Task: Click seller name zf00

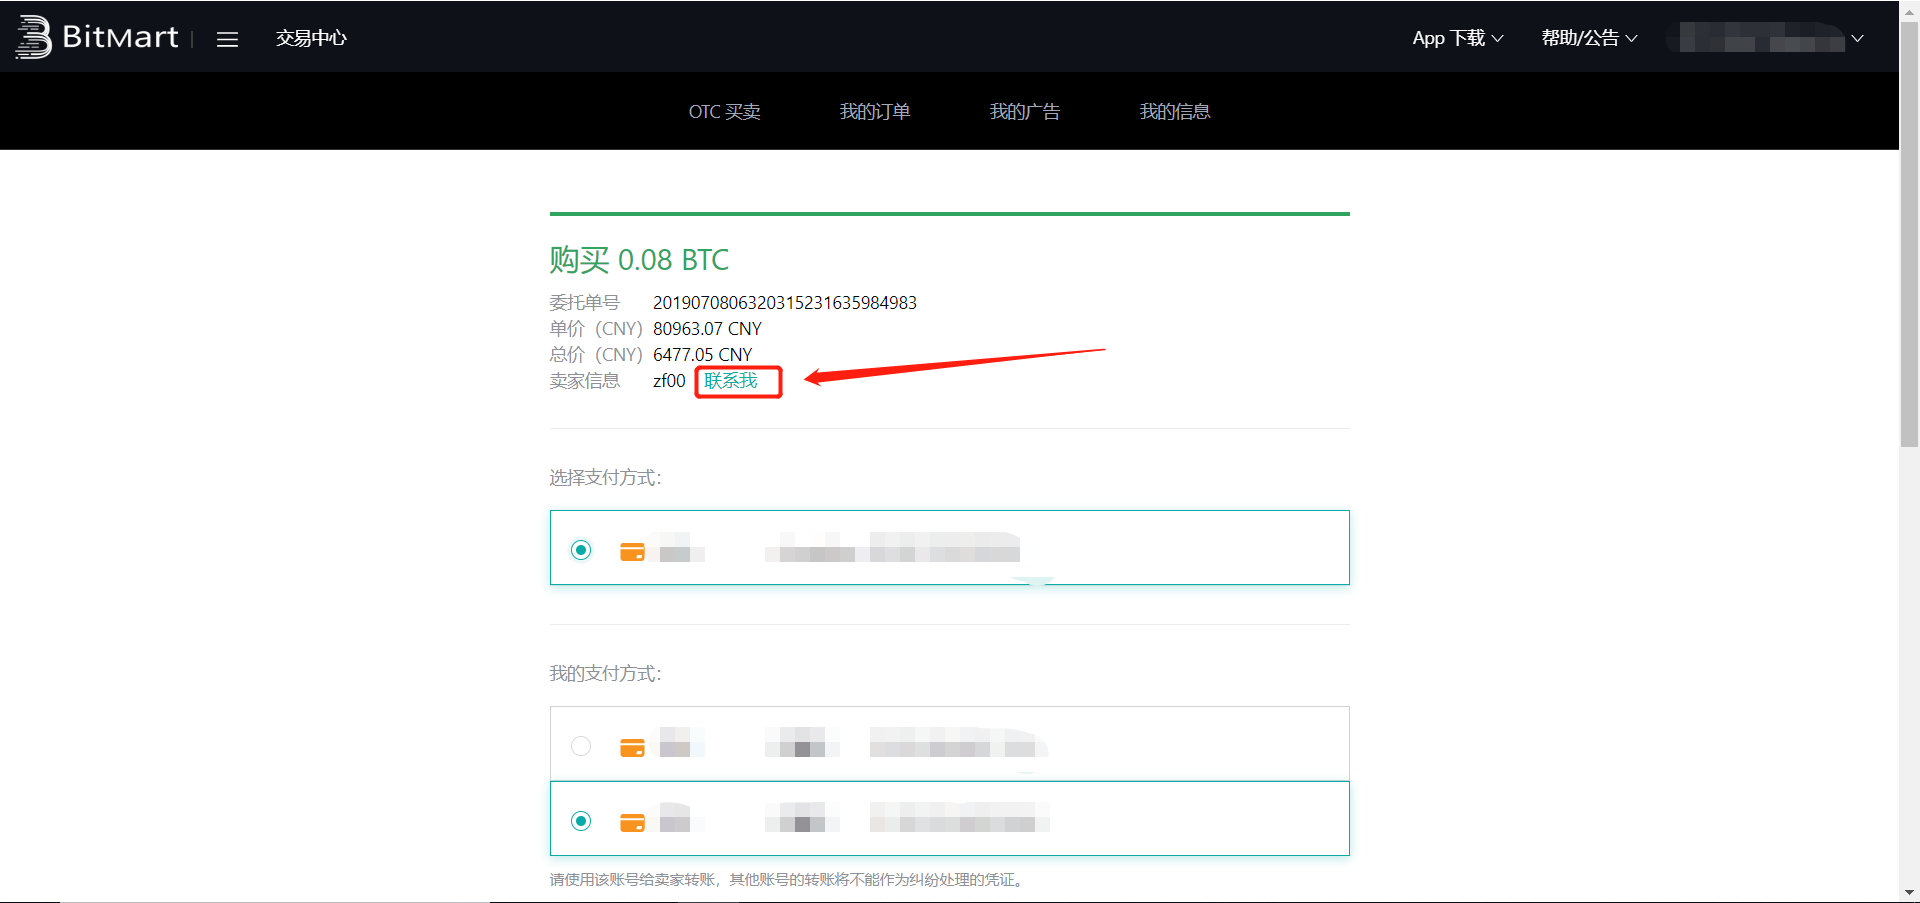Action: coord(669,381)
